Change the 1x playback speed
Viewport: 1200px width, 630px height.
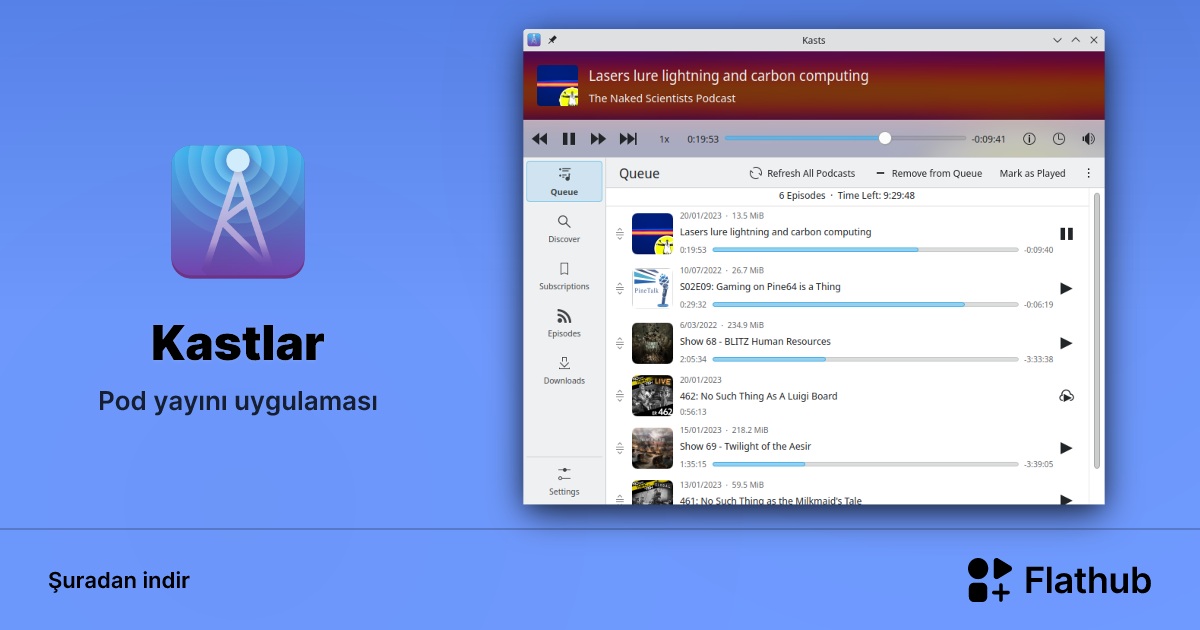[663, 139]
